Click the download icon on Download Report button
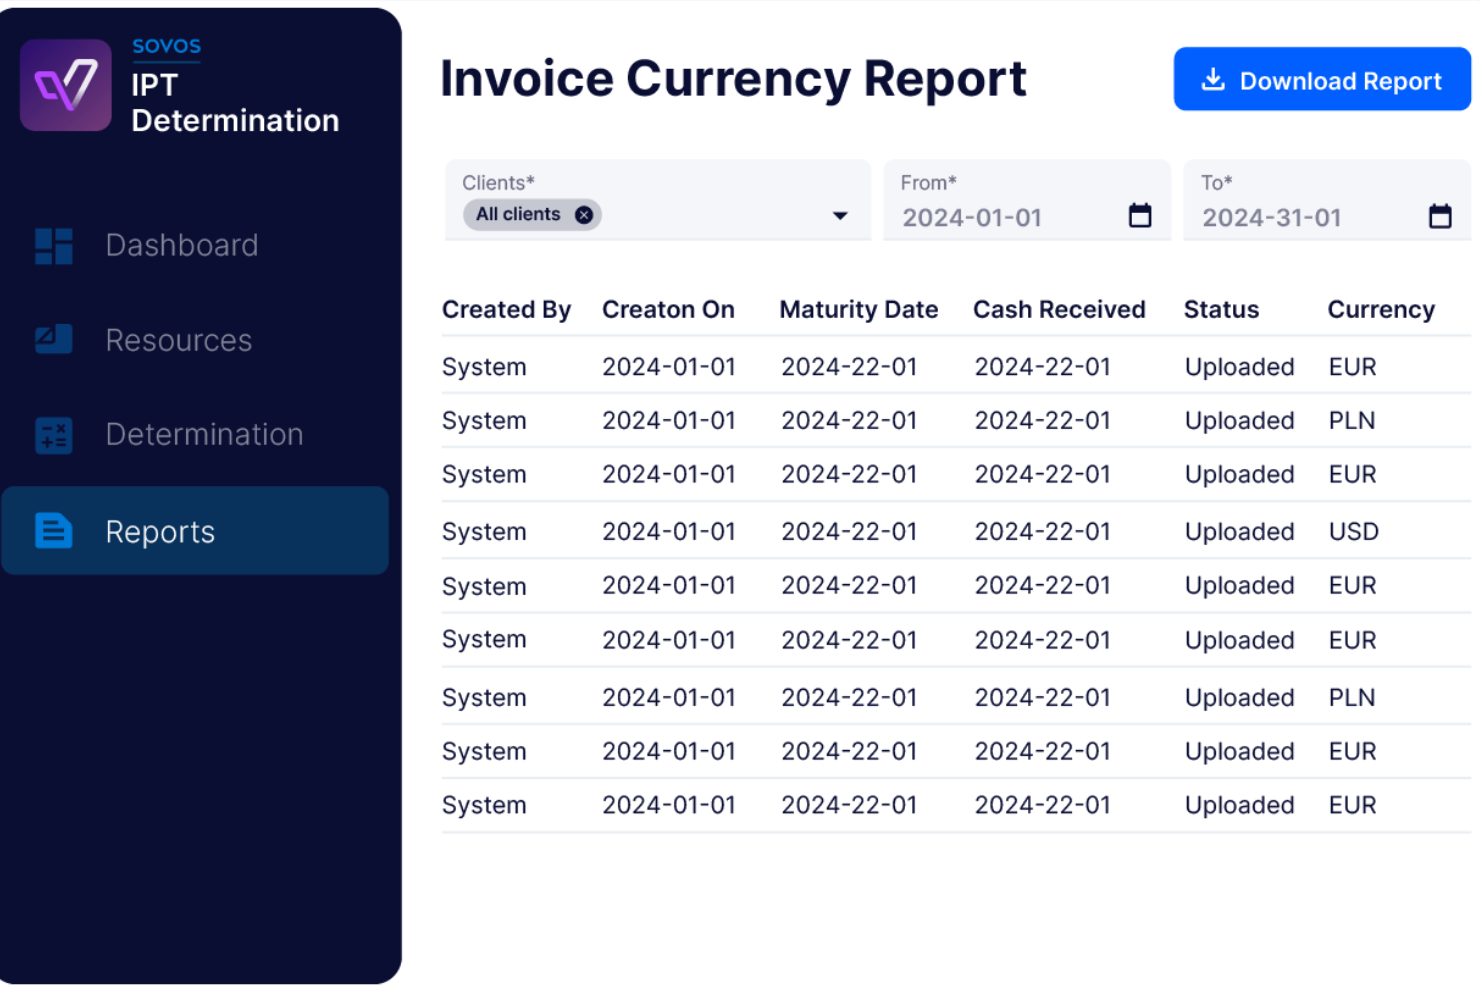 click(x=1213, y=79)
